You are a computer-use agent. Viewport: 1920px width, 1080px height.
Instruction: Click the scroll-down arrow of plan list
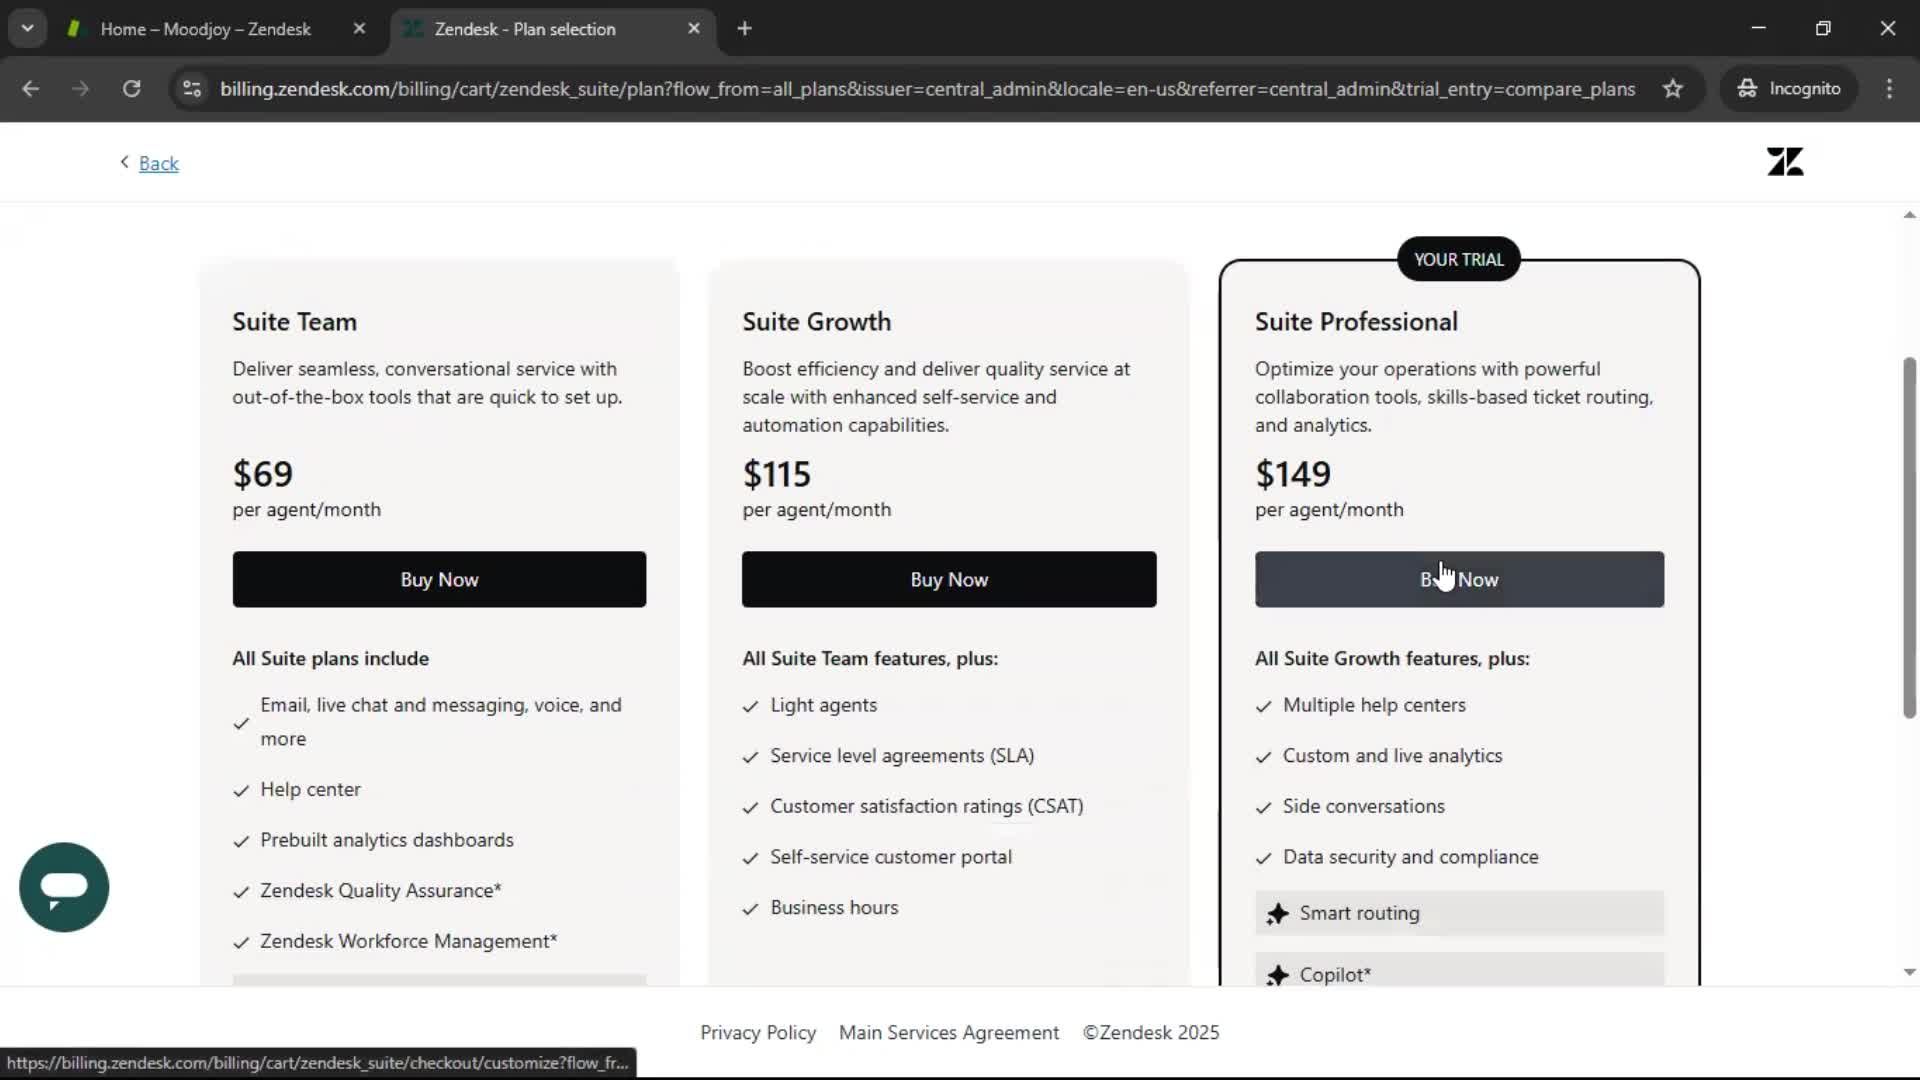[1909, 972]
